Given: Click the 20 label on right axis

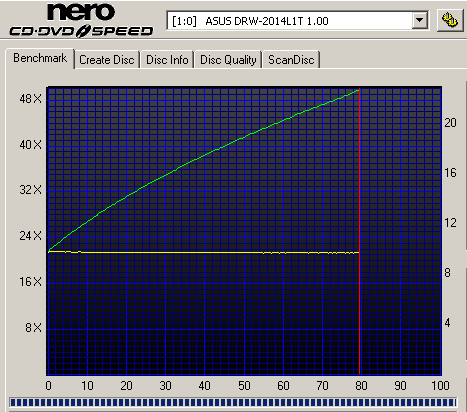Looking at the screenshot, I should click(450, 123).
